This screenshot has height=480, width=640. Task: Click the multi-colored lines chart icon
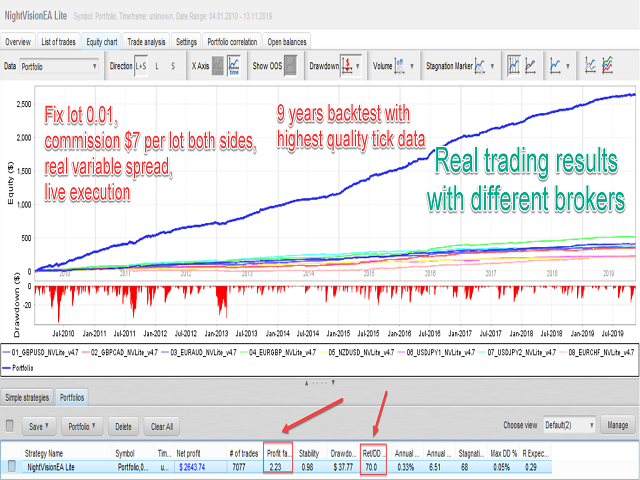tap(607, 65)
